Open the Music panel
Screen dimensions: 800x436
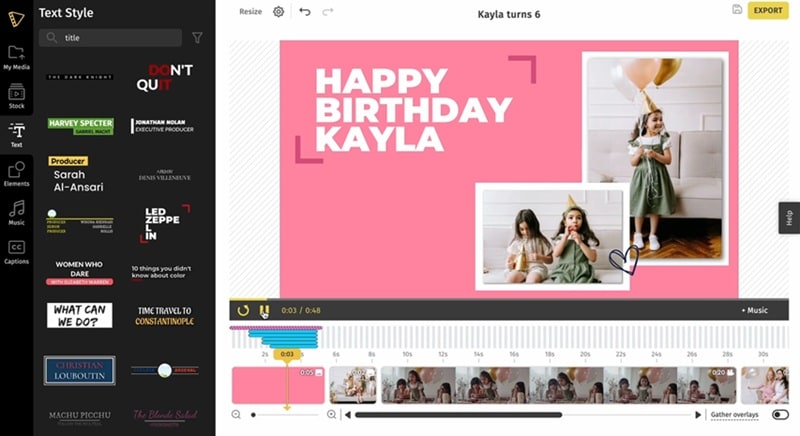(16, 213)
